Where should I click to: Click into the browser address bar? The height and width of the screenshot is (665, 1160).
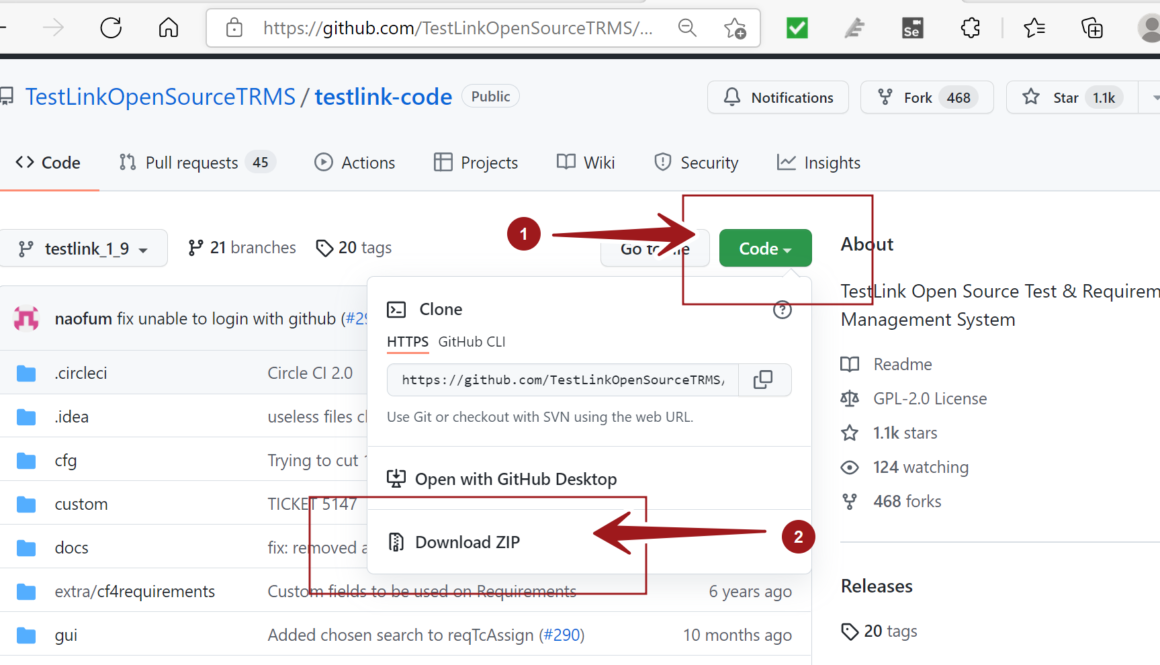457,28
